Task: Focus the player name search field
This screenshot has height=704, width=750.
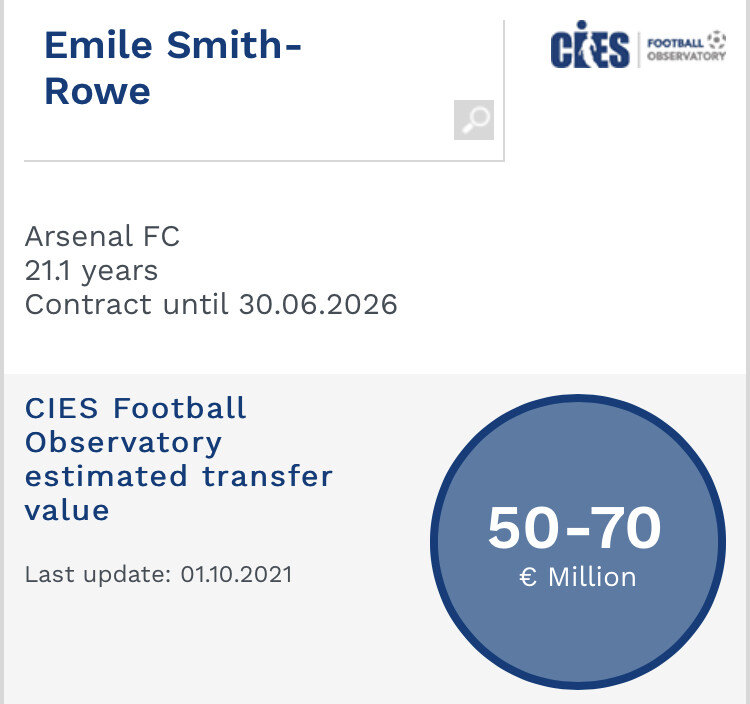Action: pyautogui.click(x=264, y=90)
